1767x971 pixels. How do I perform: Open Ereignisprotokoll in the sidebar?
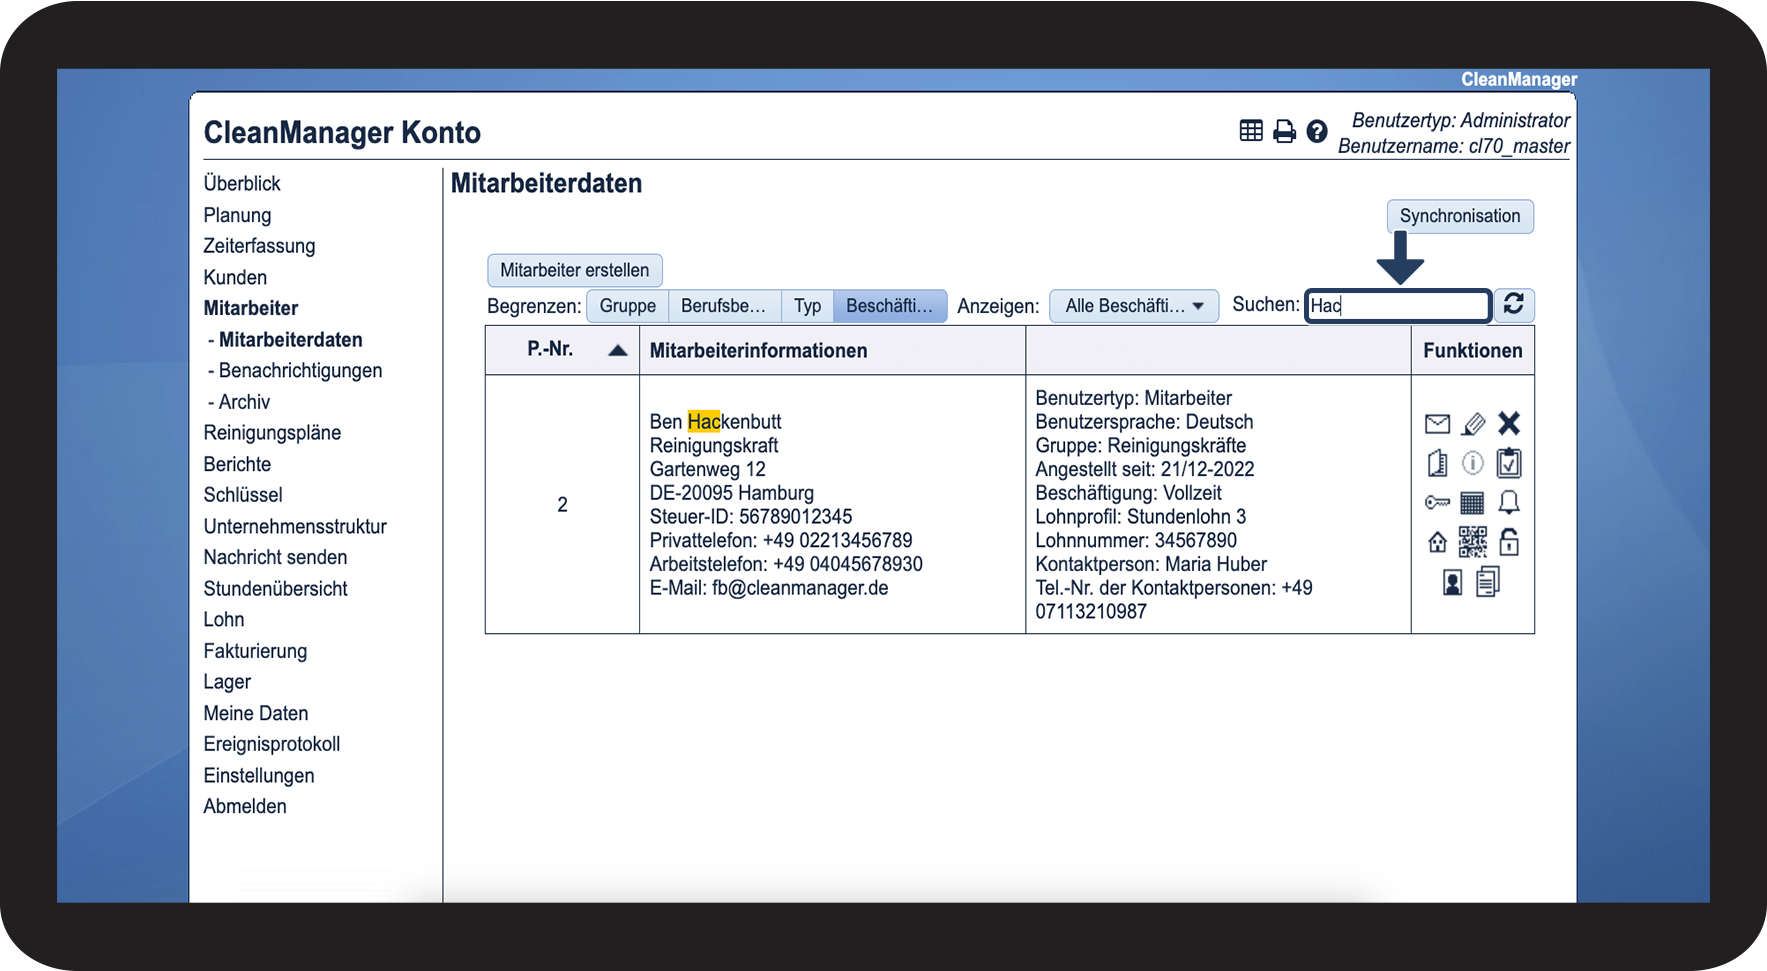(272, 744)
